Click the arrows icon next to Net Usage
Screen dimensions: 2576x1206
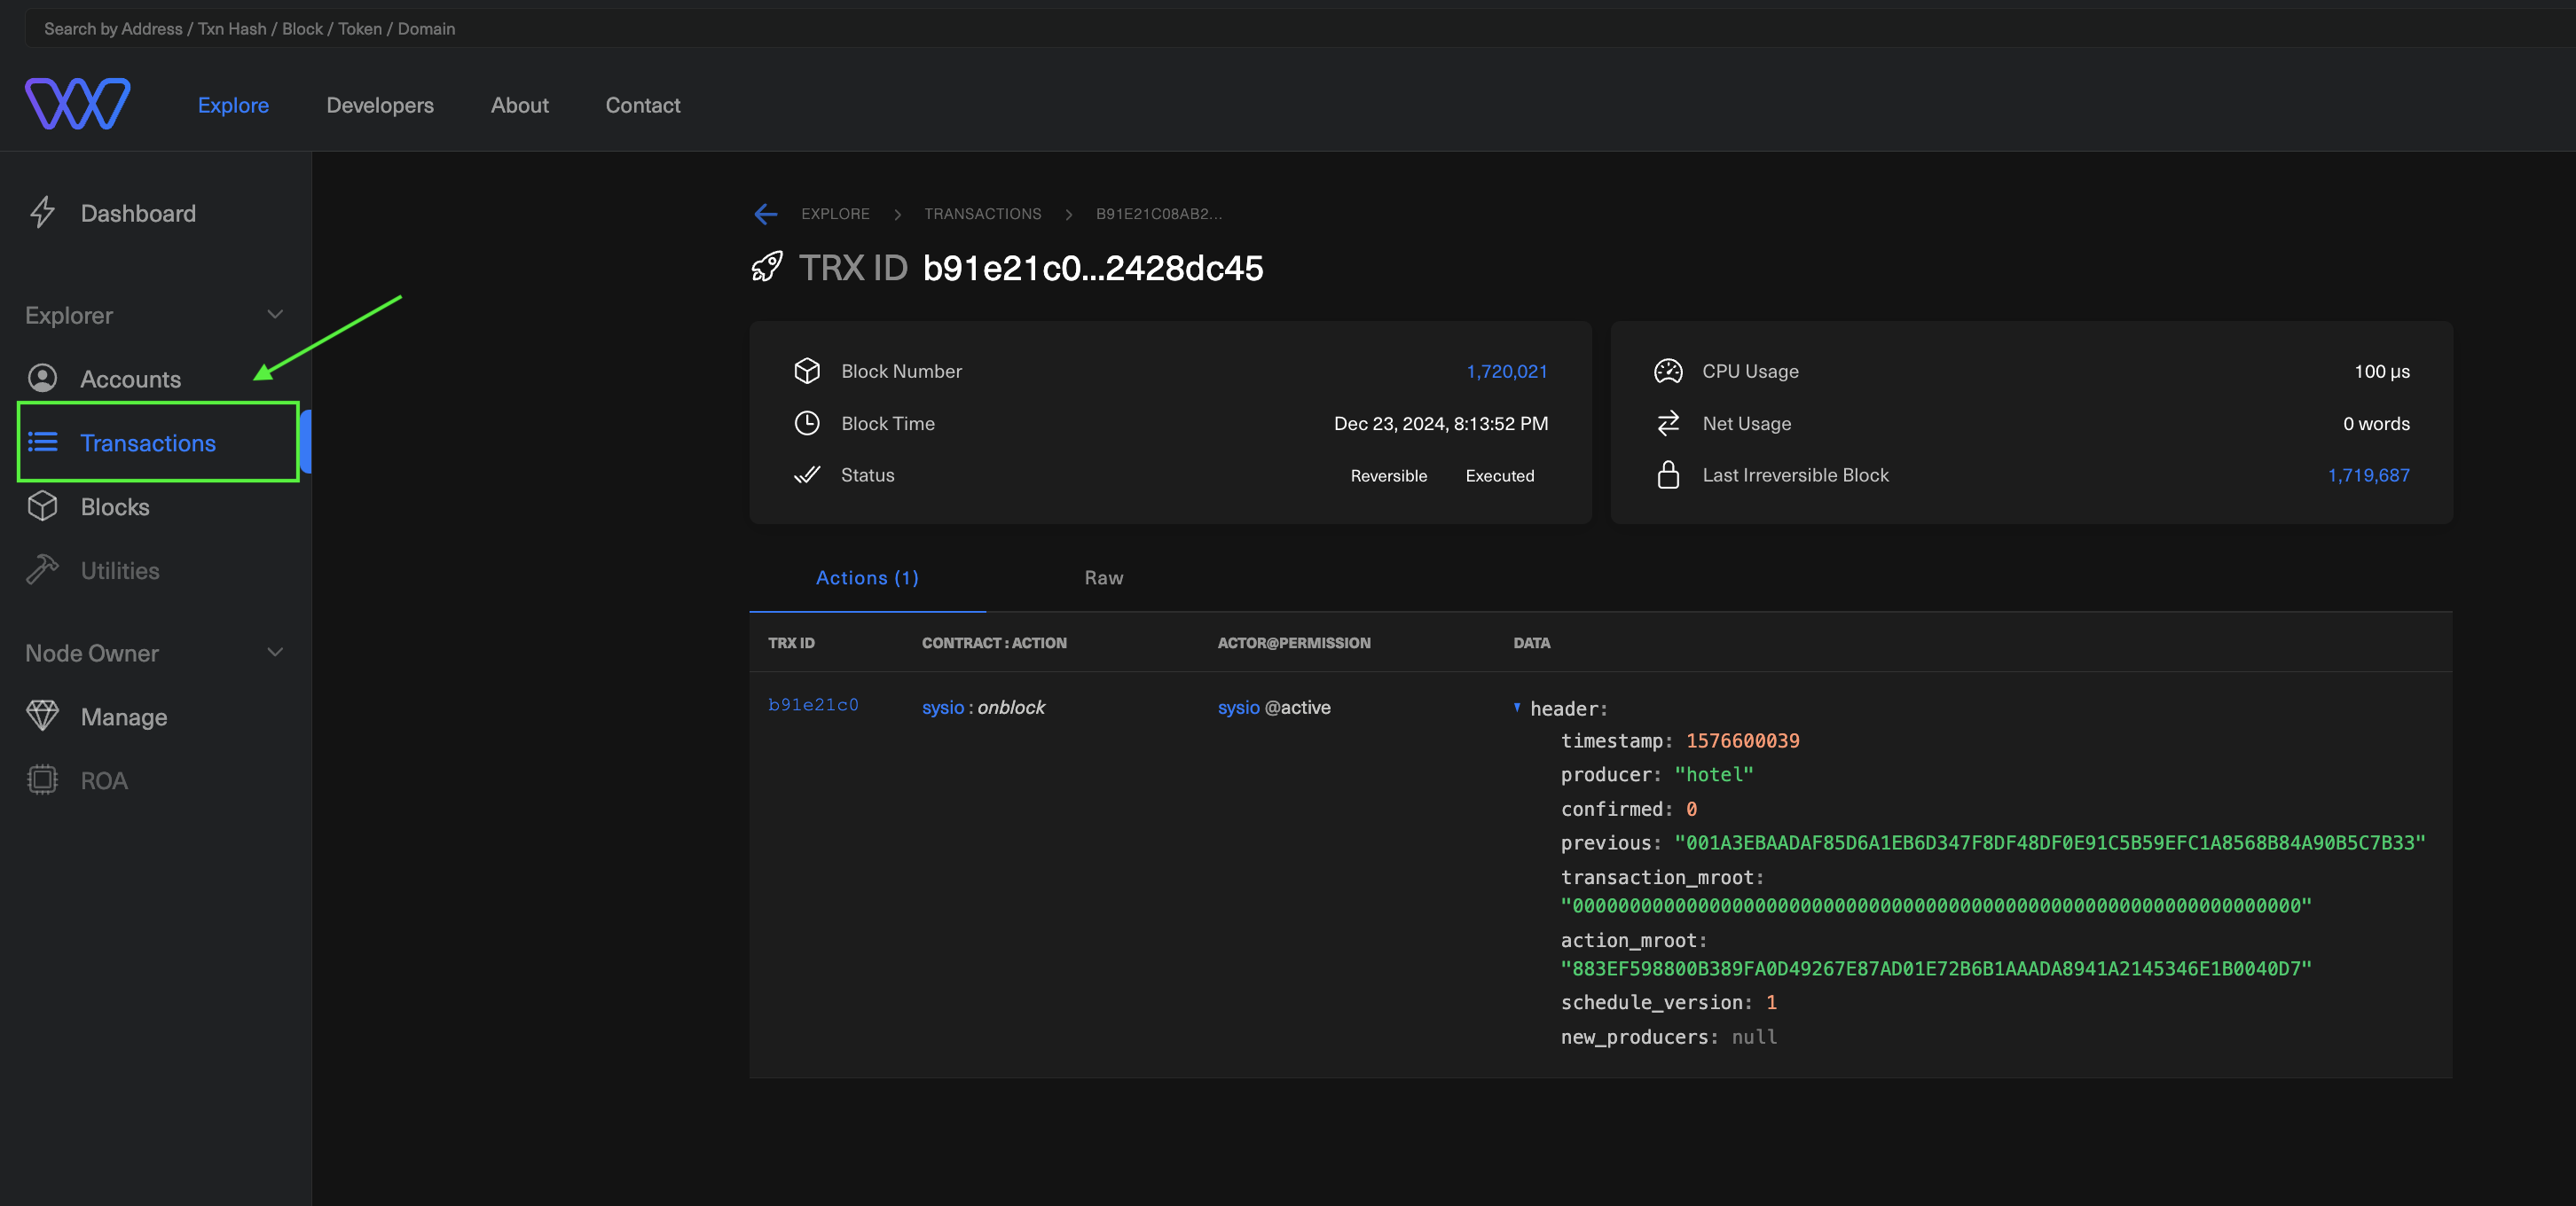[1668, 423]
